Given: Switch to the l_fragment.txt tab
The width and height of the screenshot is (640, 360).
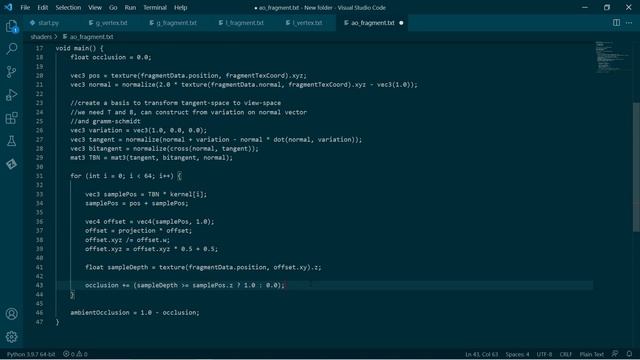Looking at the screenshot, I should pyautogui.click(x=244, y=23).
